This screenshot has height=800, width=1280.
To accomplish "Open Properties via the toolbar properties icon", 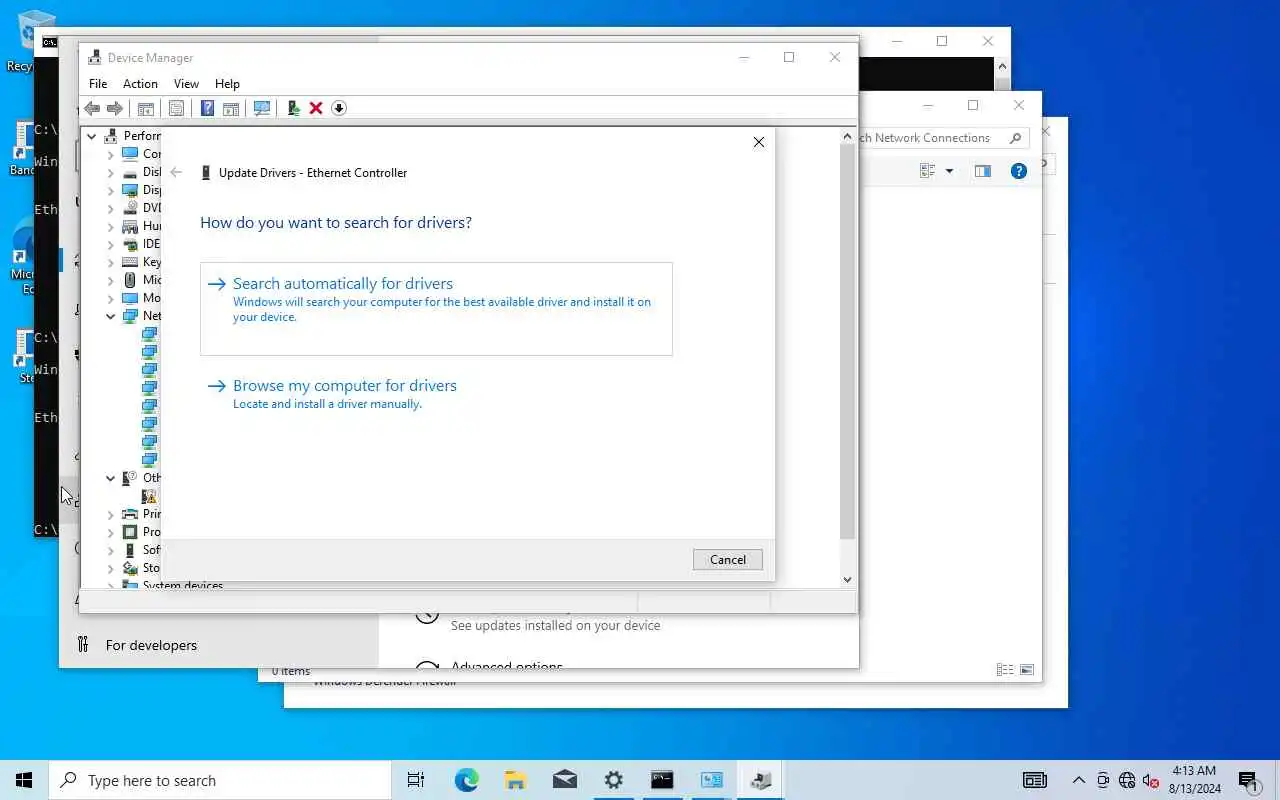I will (176, 108).
